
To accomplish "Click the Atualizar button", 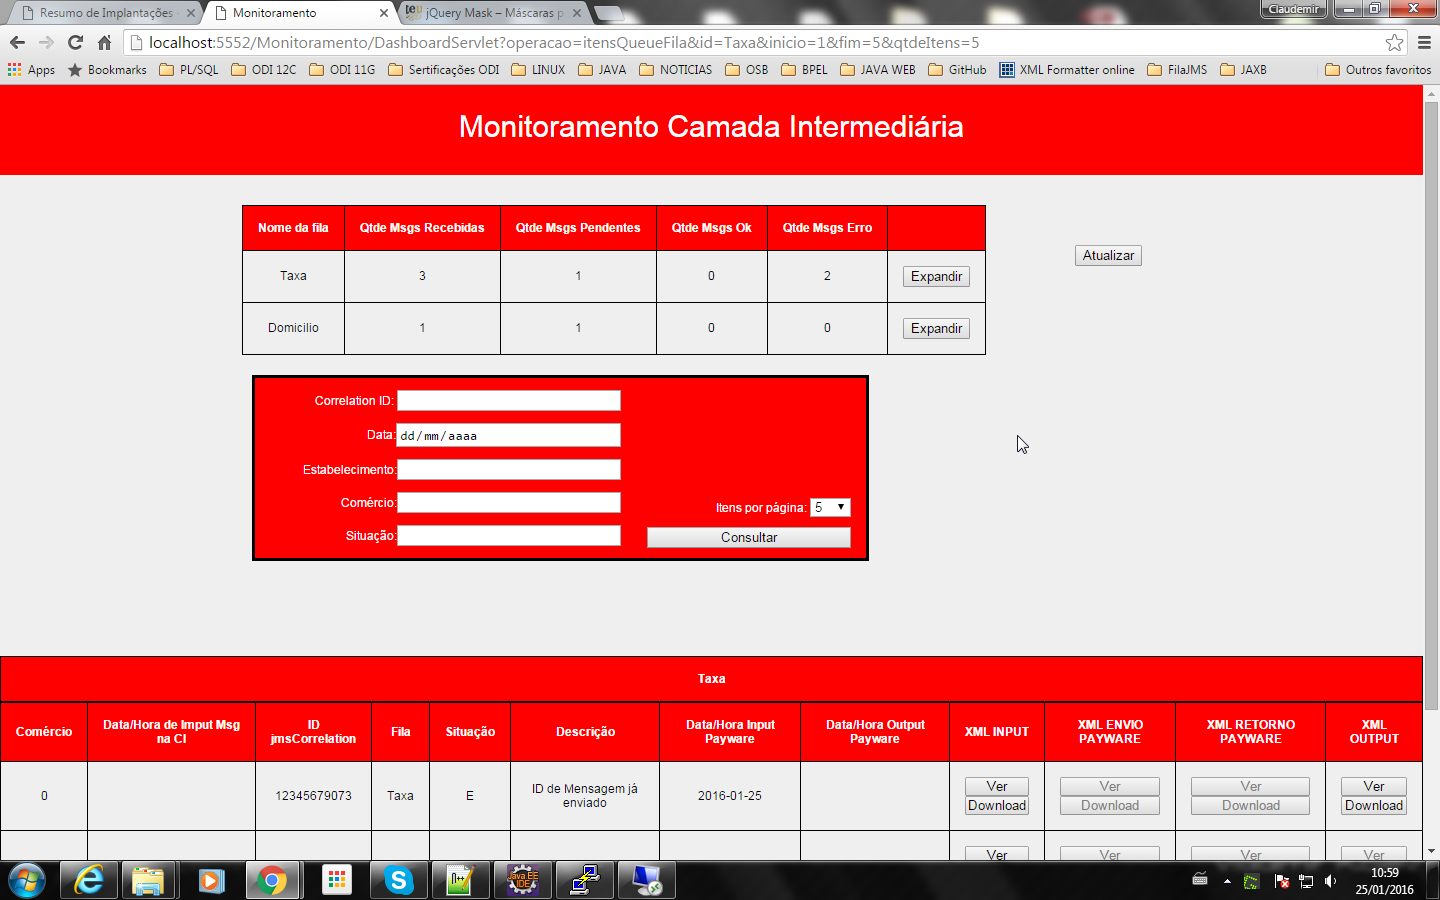I will pos(1108,255).
